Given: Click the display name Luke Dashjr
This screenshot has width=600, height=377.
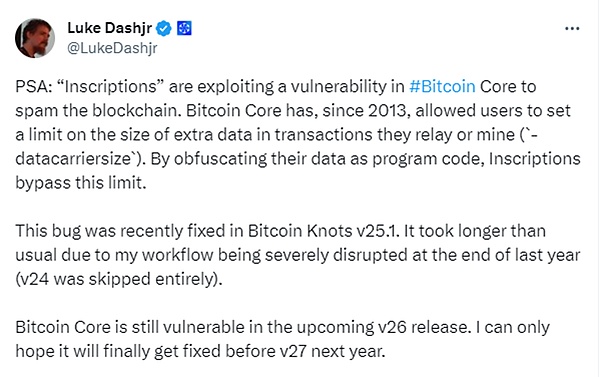Looking at the screenshot, I should [109, 28].
